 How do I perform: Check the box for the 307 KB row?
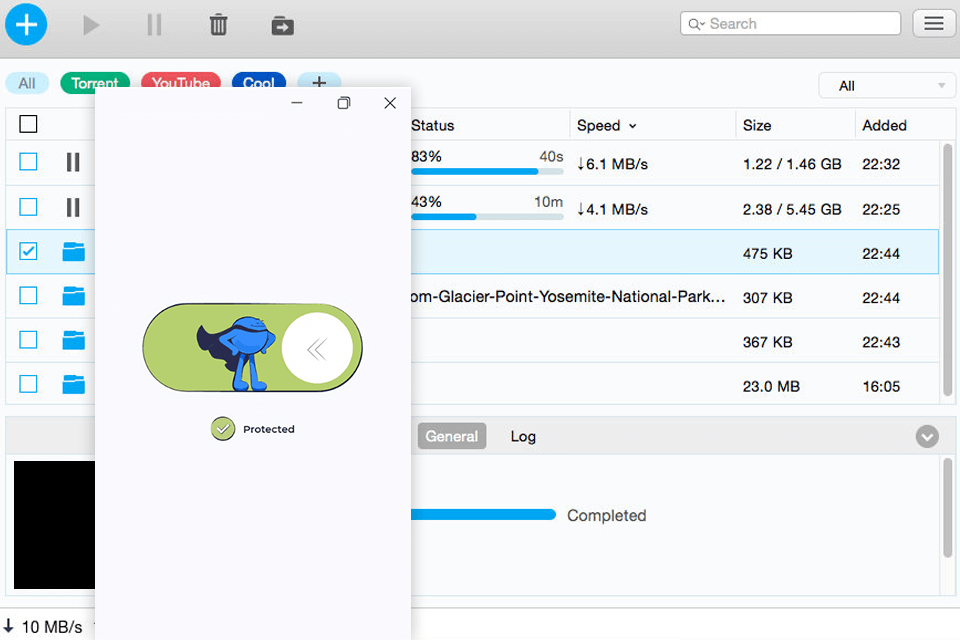point(28,295)
